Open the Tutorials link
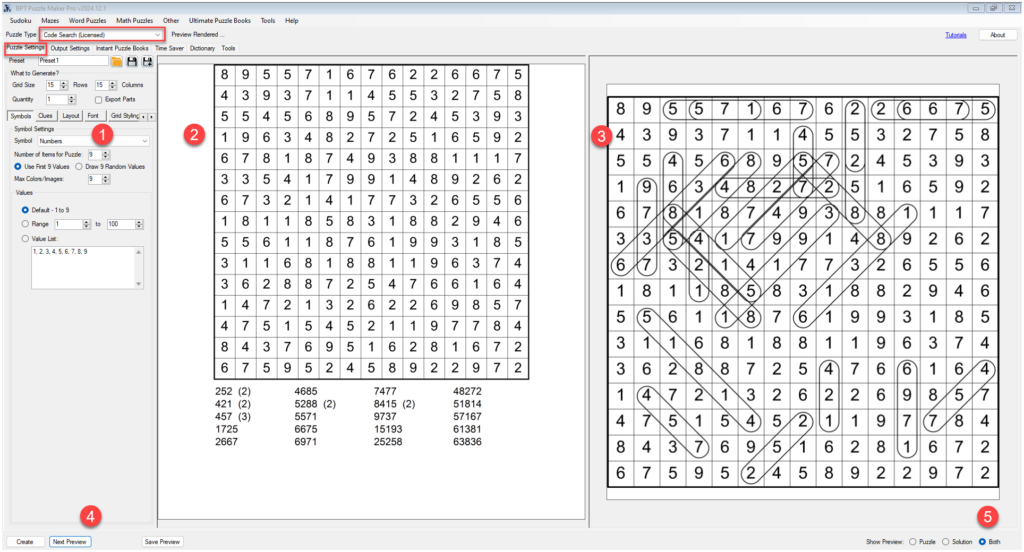This screenshot has width=1024, height=552. coord(956,35)
